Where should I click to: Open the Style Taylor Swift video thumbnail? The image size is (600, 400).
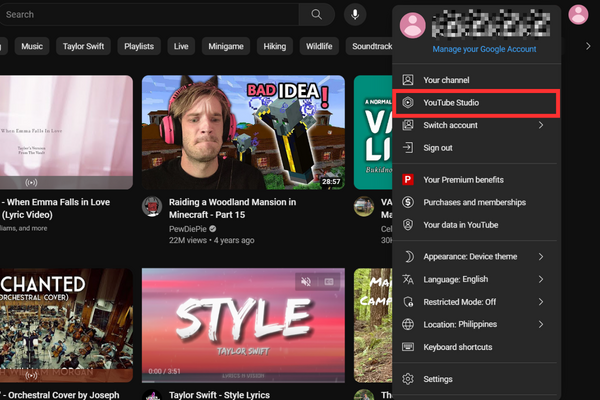243,325
